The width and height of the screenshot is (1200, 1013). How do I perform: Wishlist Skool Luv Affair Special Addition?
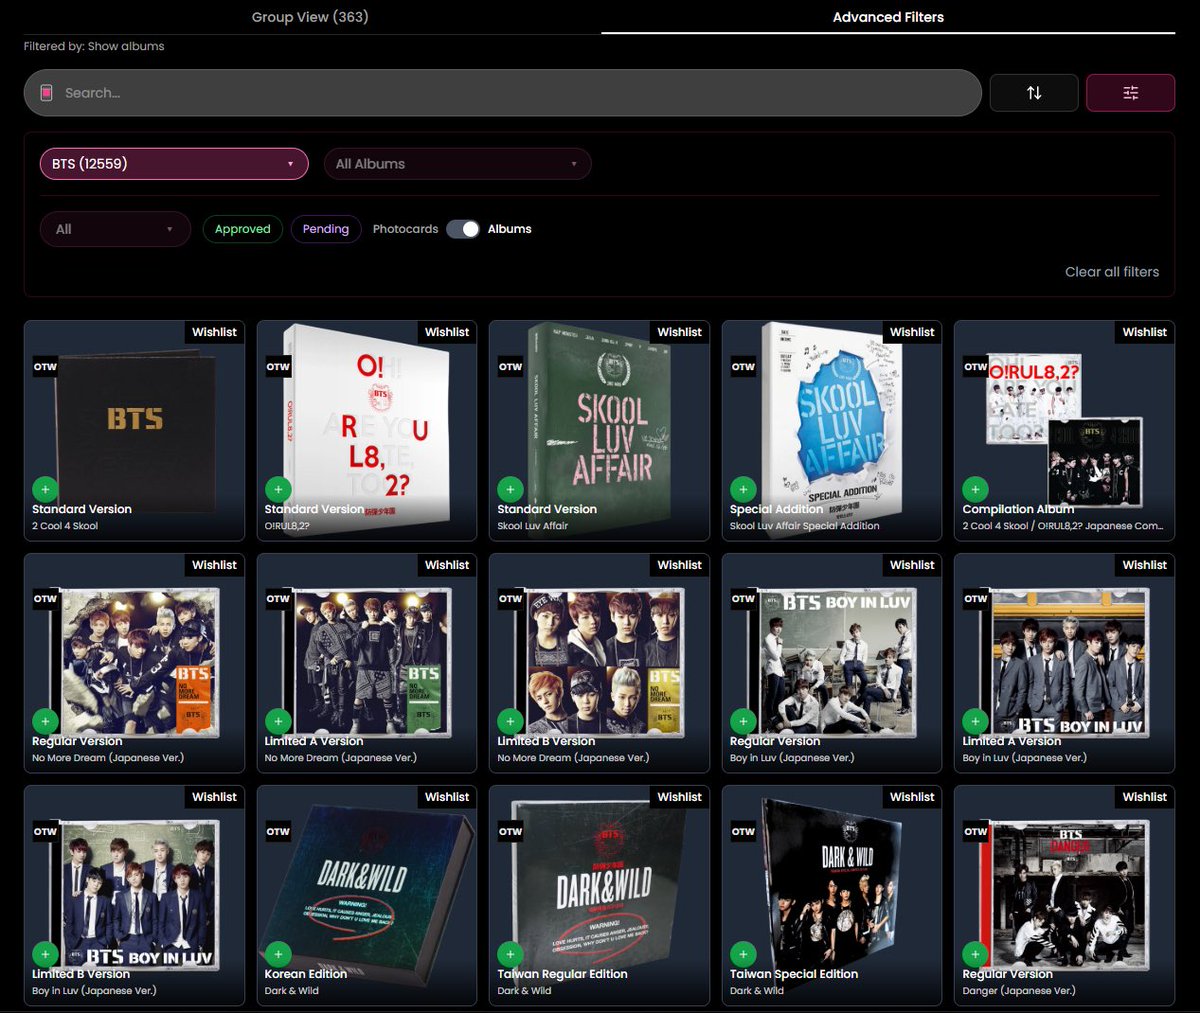(x=912, y=332)
